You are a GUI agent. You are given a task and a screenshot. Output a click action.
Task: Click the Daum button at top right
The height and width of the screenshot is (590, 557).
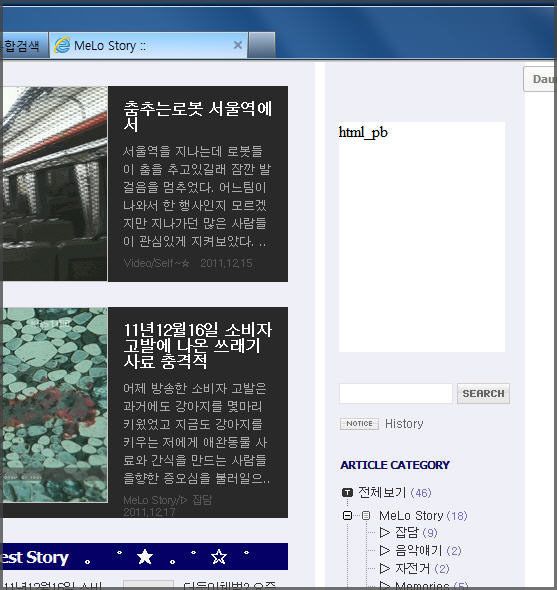click(540, 79)
